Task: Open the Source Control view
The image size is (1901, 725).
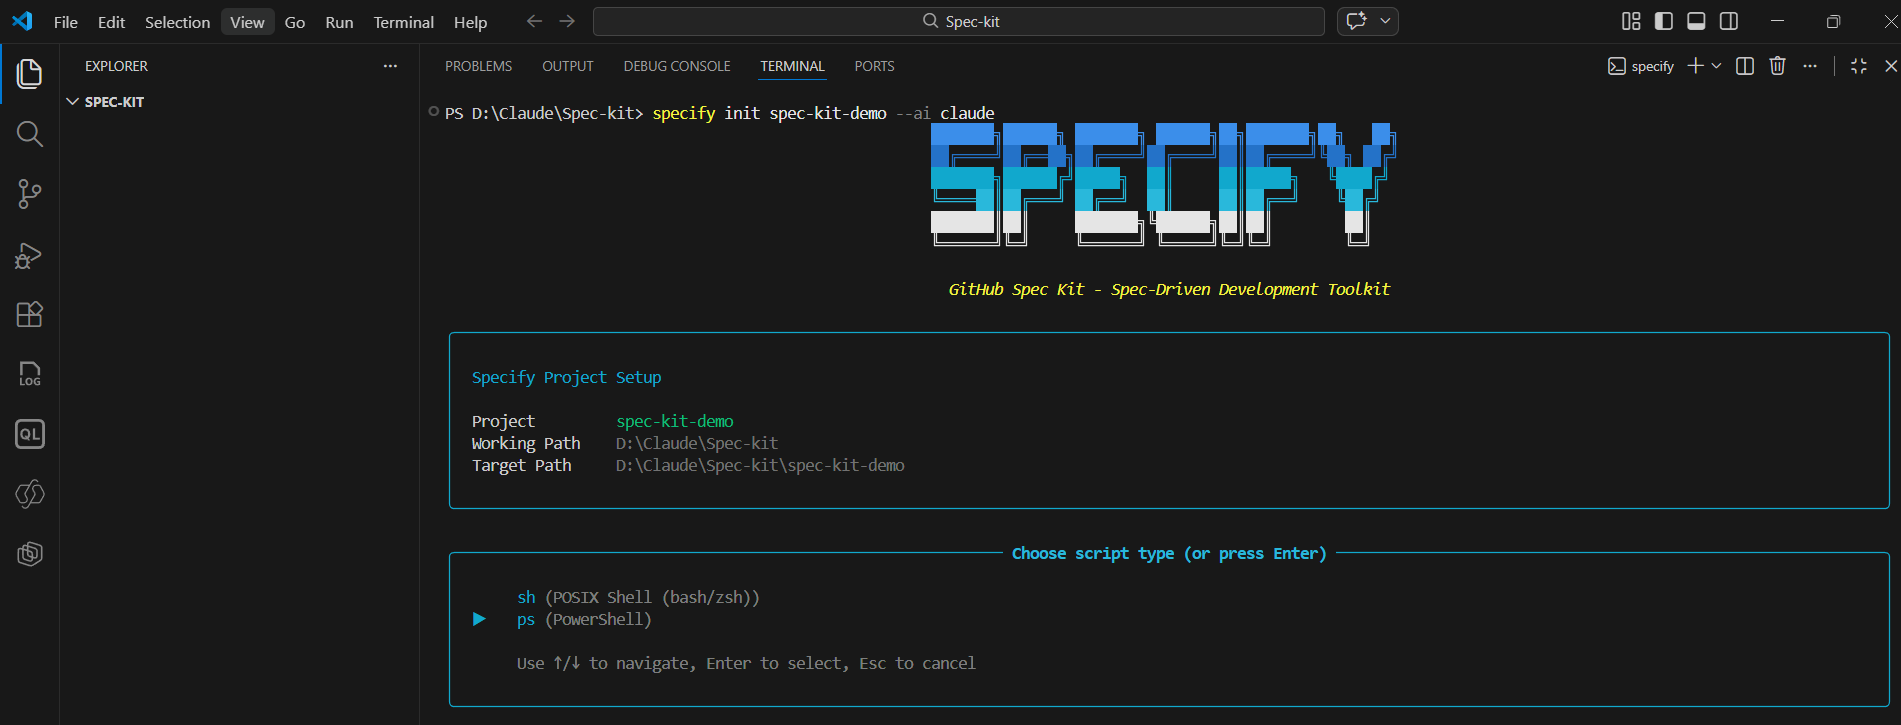Action: 30,194
